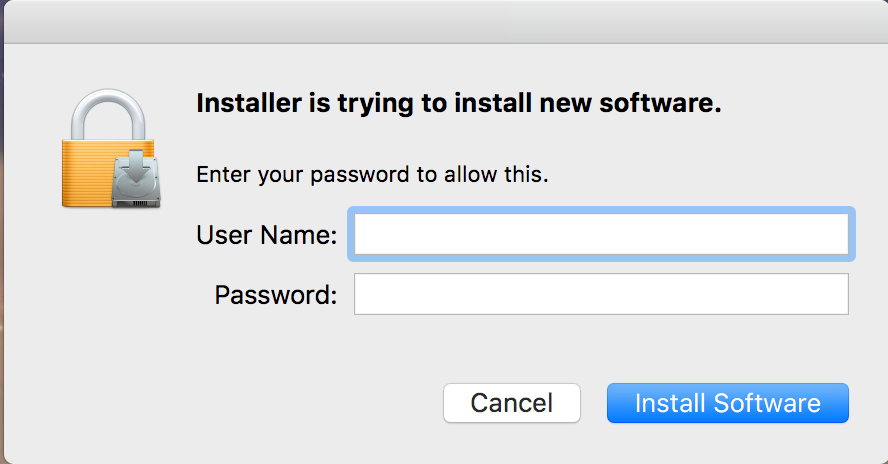Dismiss the dialog with the white Cancel button
The width and height of the screenshot is (888, 464).
point(511,403)
